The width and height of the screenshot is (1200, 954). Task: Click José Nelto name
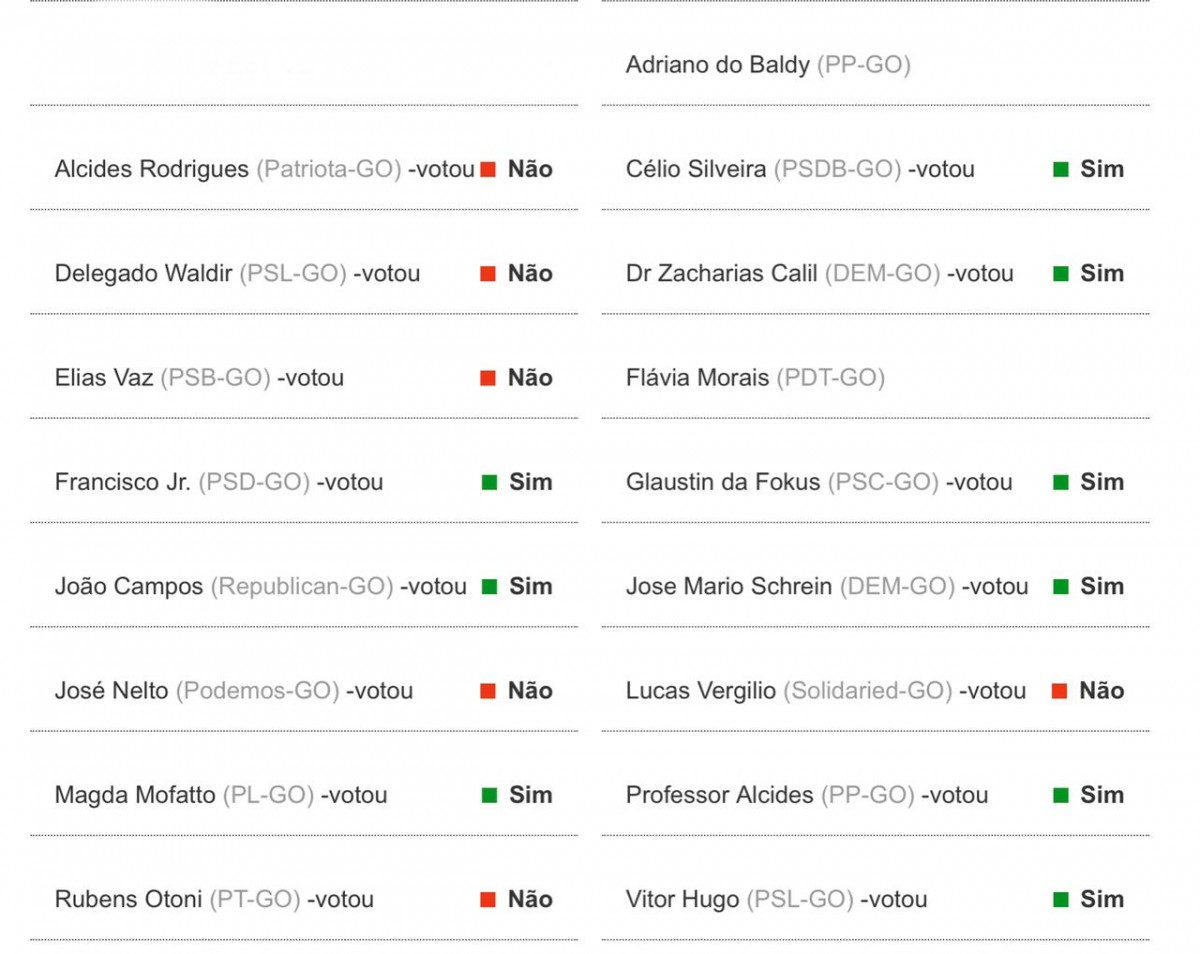pyautogui.click(x=111, y=691)
